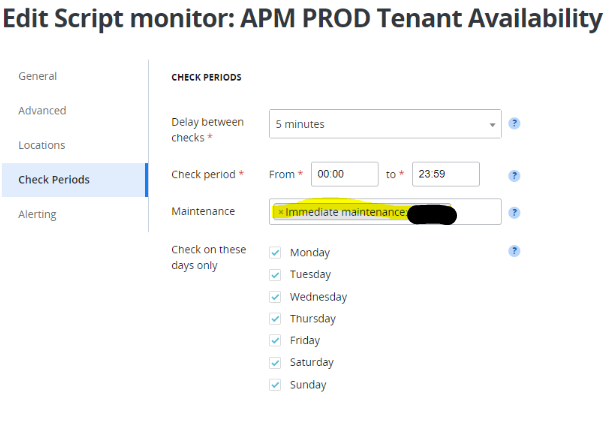Open the Alerting tab

(38, 214)
